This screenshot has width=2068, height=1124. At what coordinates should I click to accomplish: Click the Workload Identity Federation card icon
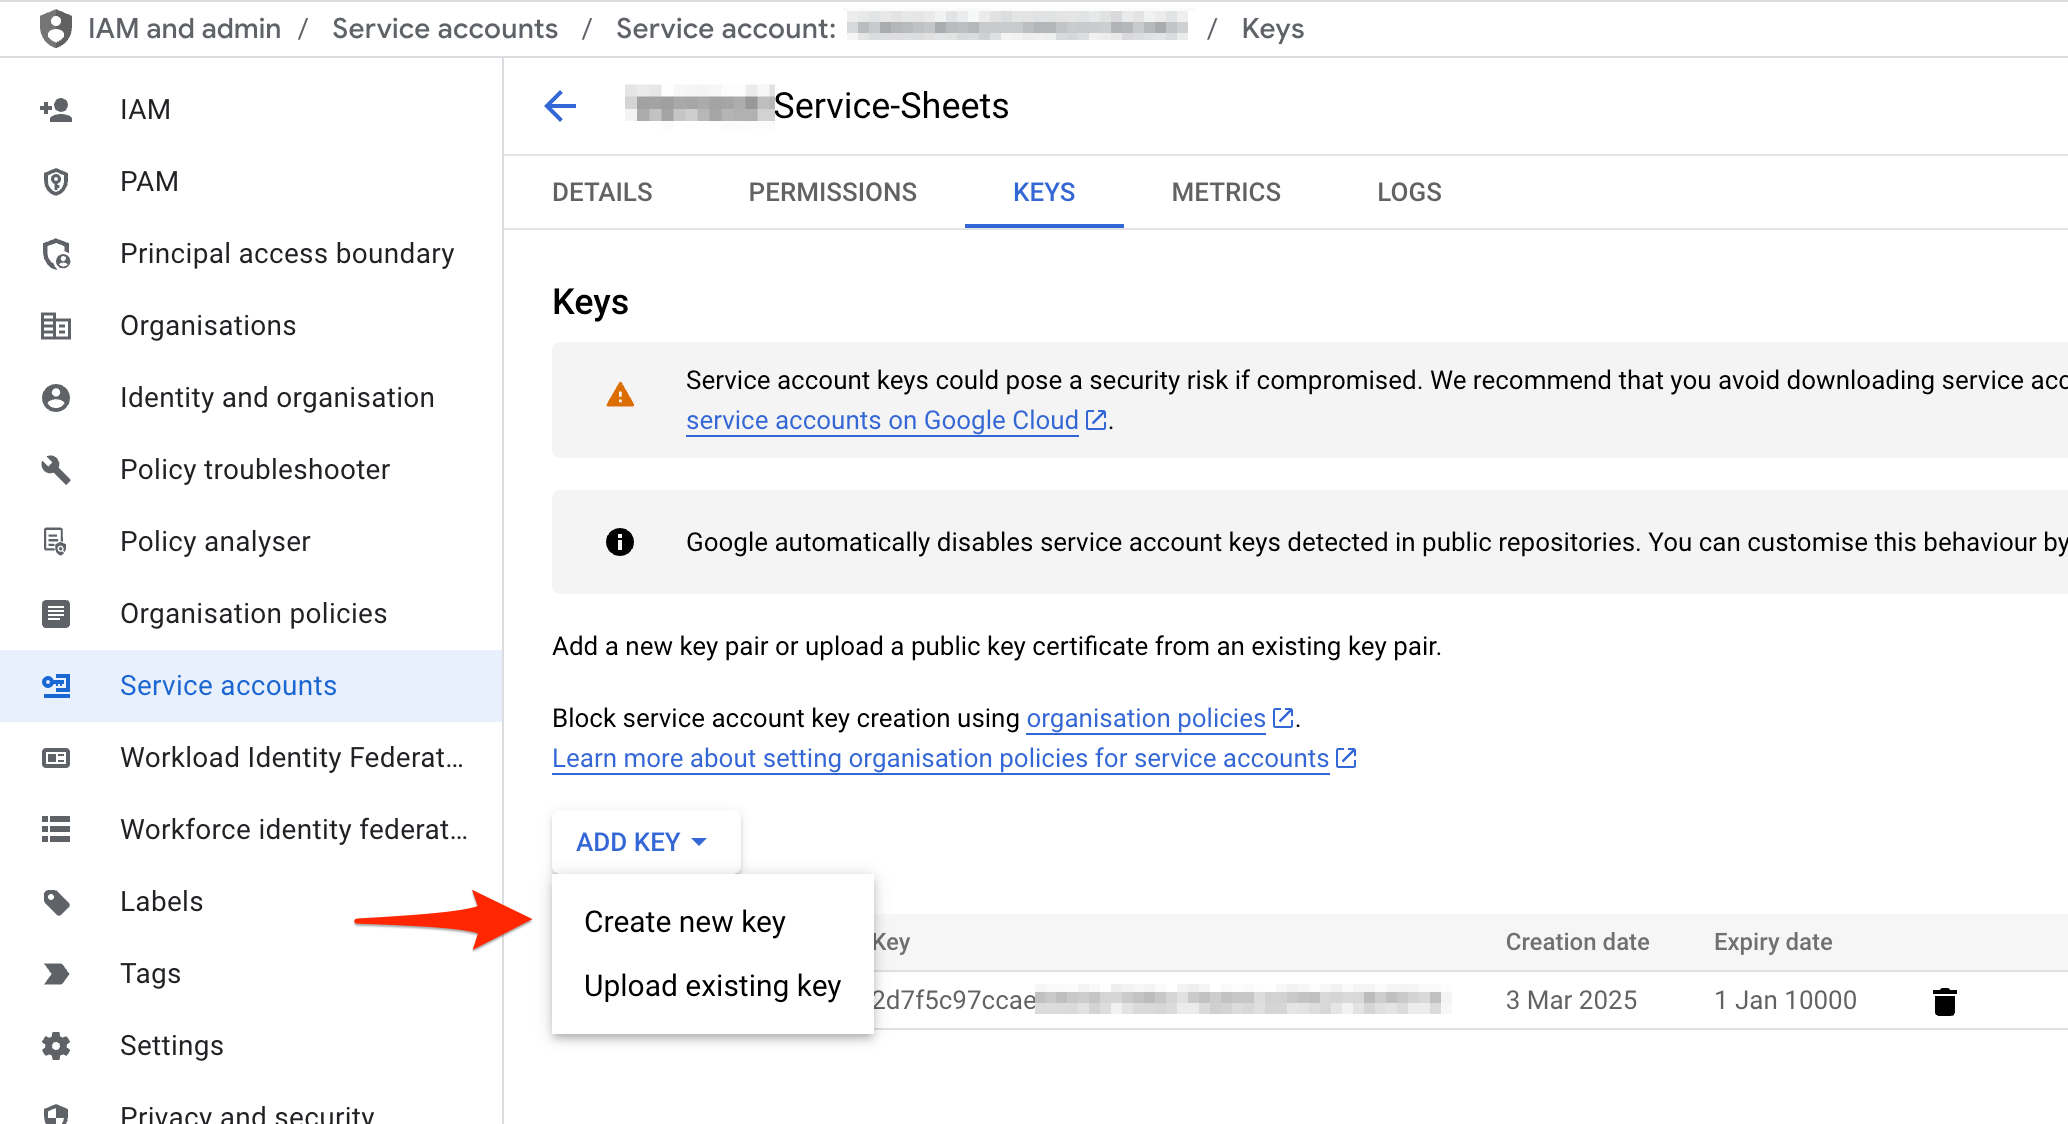point(56,757)
